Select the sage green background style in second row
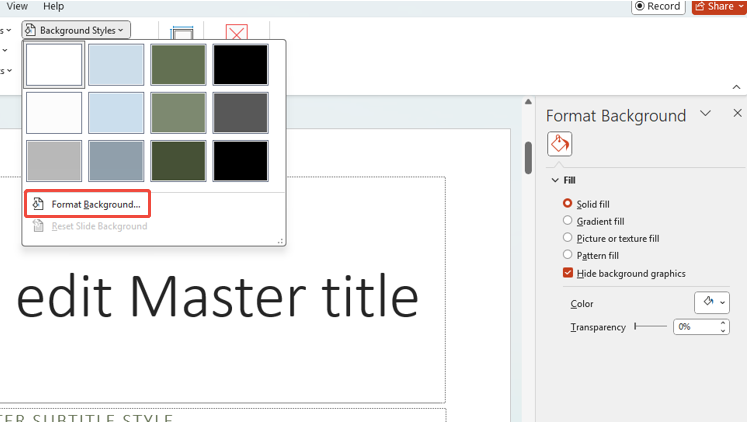The height and width of the screenshot is (431, 749). (x=178, y=113)
